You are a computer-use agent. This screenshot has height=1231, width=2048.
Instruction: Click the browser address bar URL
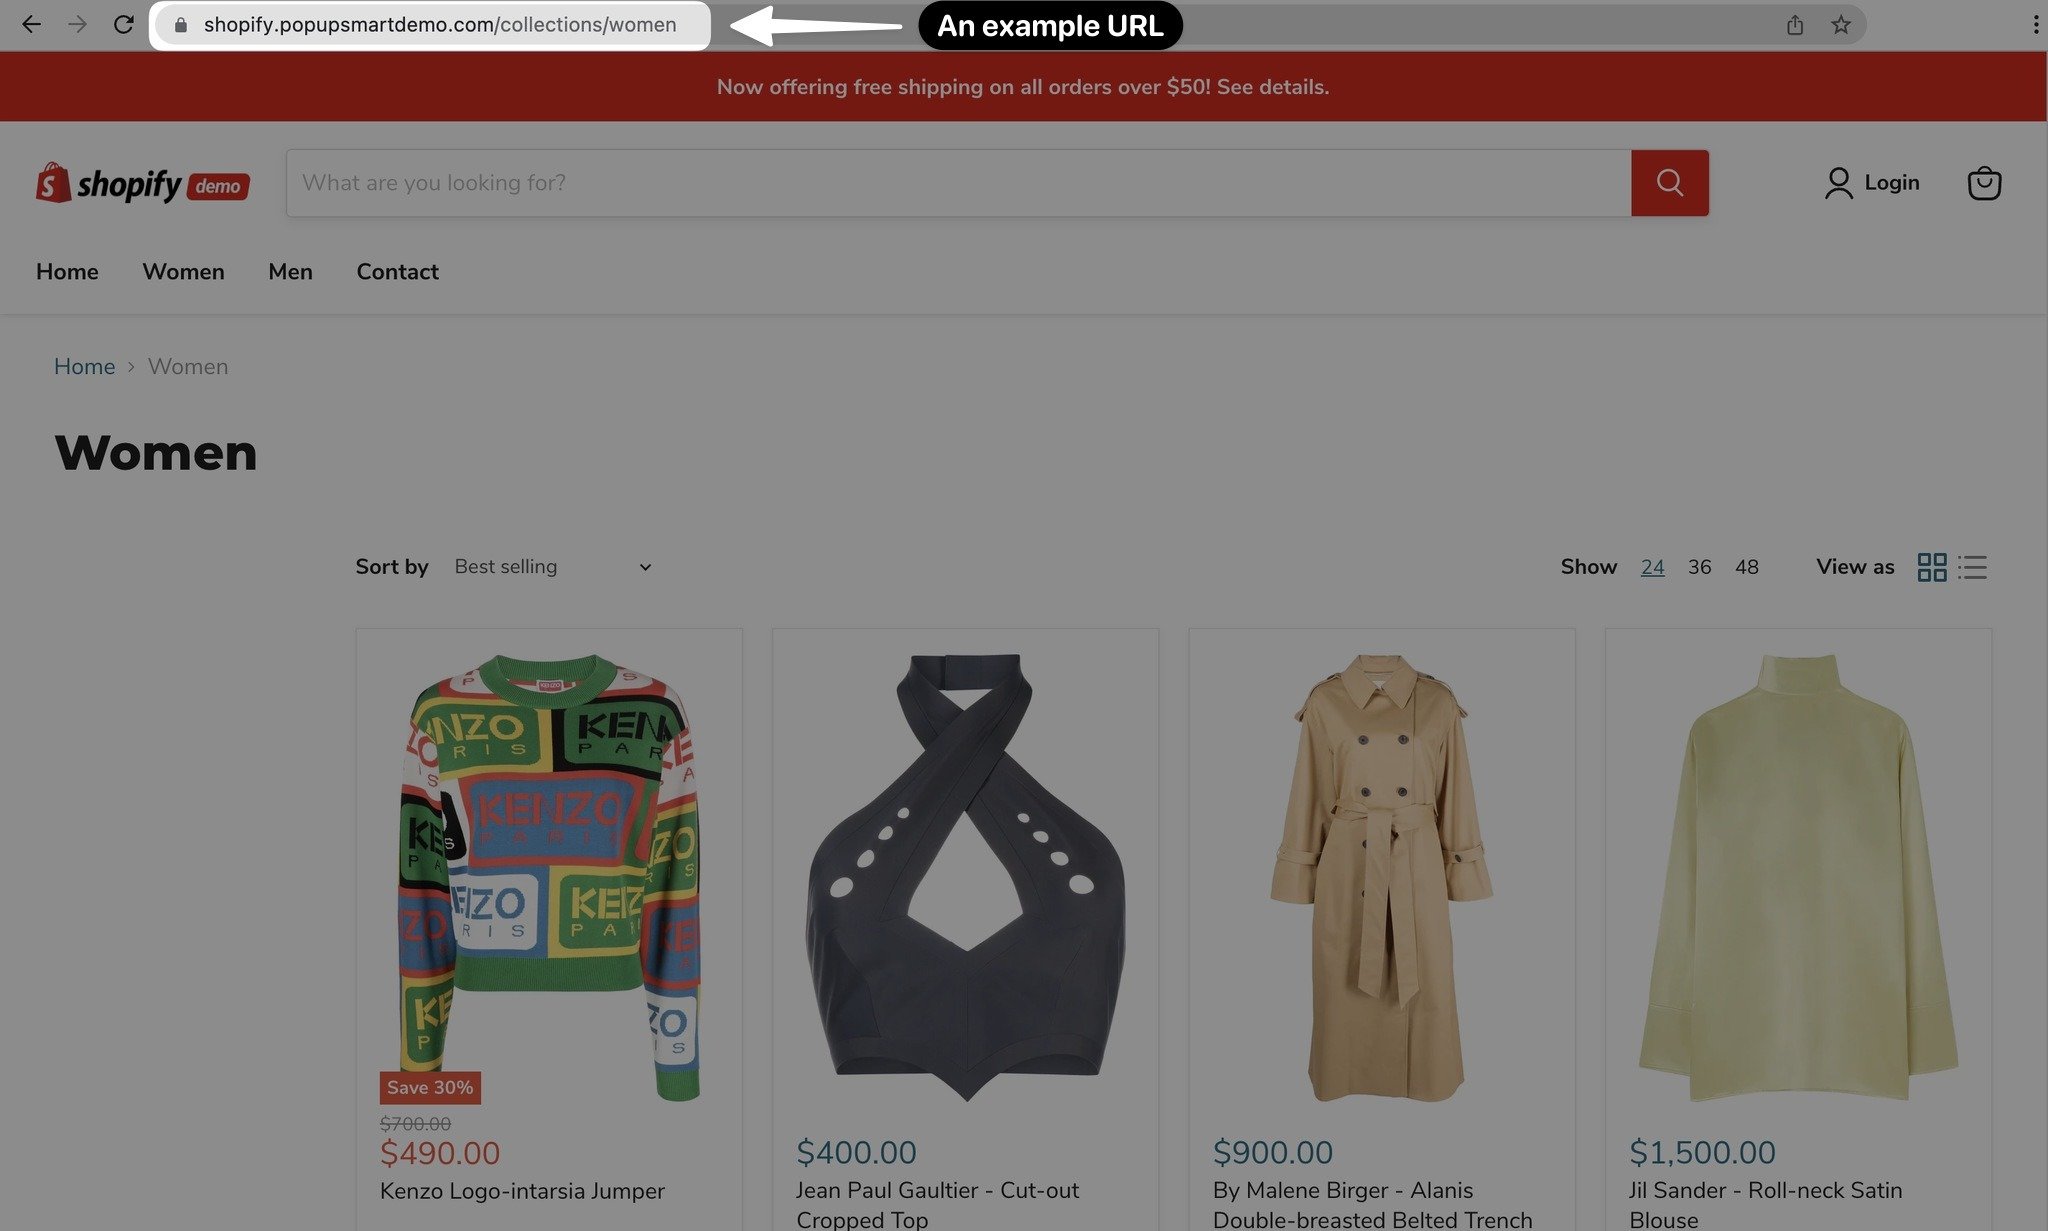pos(440,25)
